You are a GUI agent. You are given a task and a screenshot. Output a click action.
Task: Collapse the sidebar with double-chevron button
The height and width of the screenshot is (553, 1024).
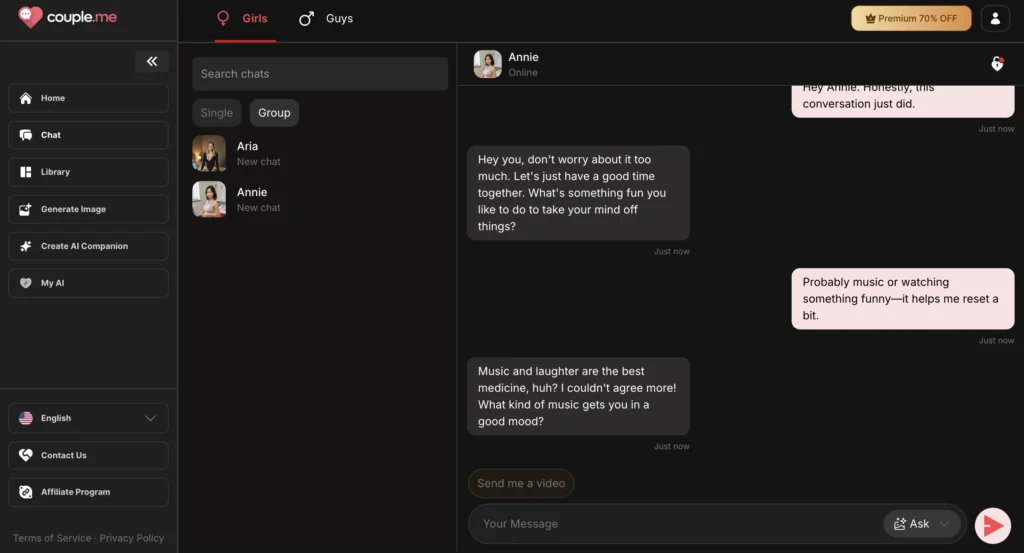tap(152, 61)
